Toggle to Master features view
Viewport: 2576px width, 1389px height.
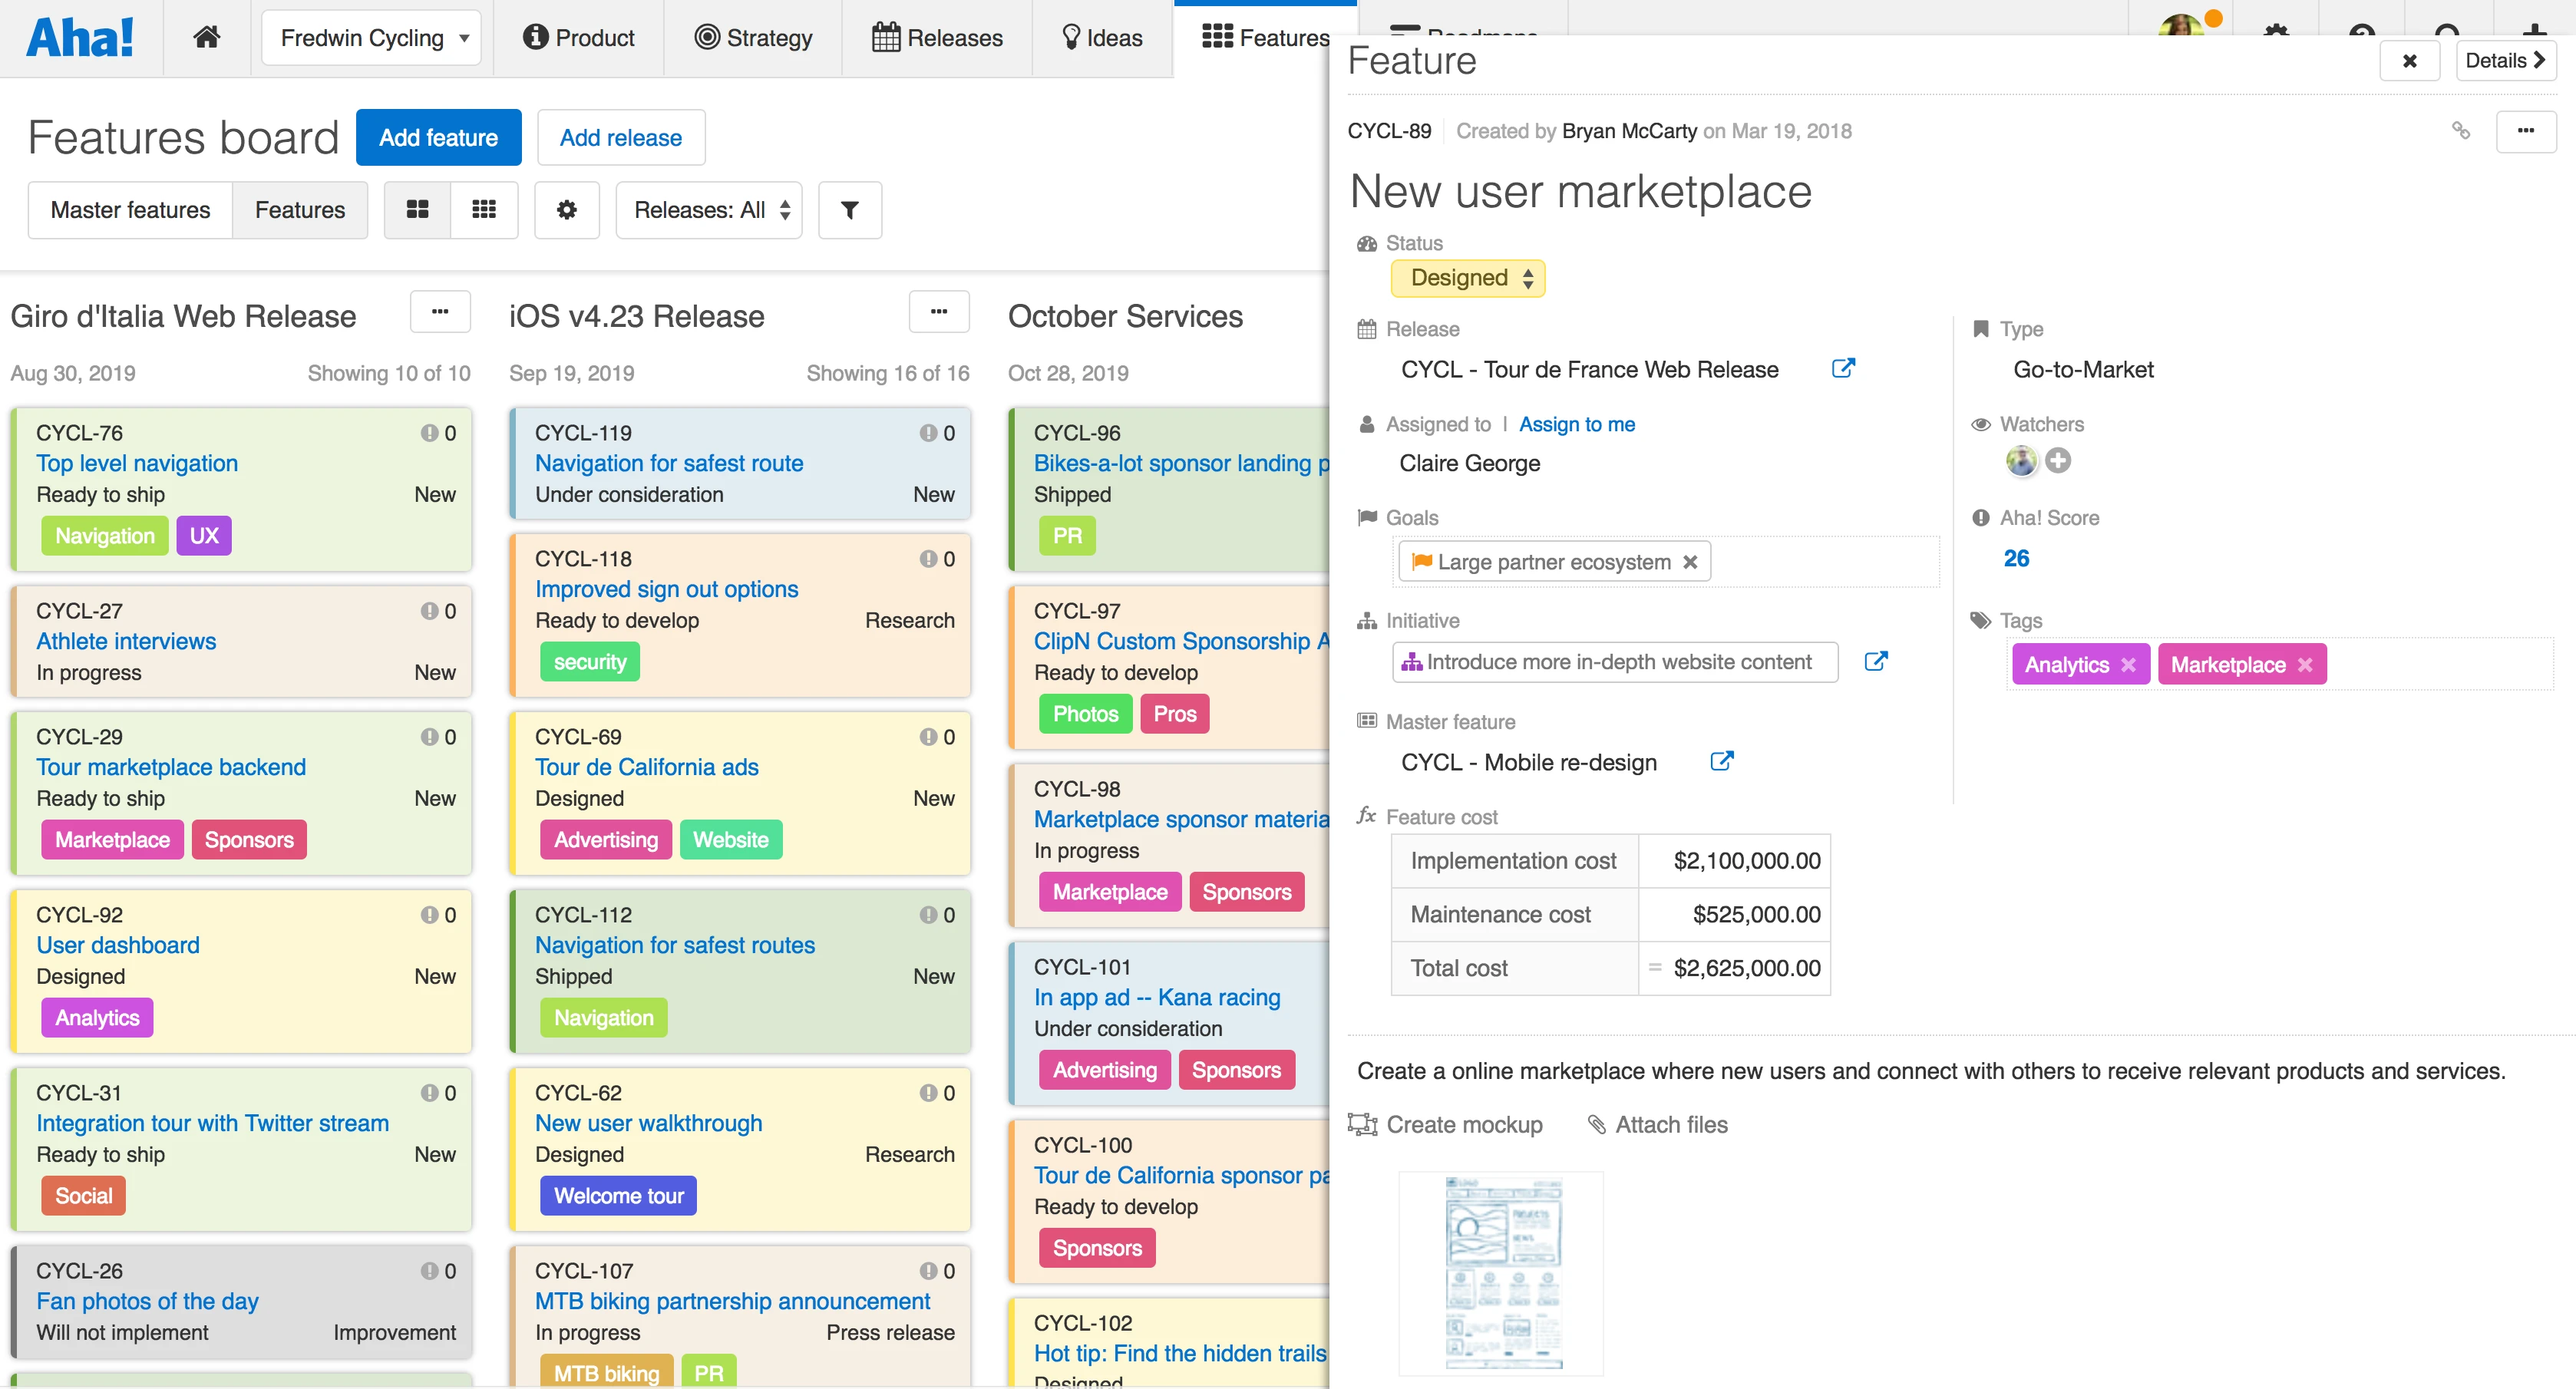(x=130, y=210)
